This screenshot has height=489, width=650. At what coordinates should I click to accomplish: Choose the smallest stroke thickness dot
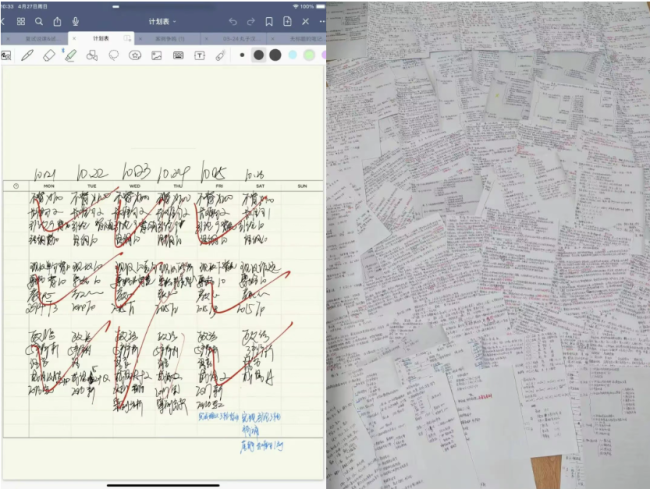click(242, 55)
